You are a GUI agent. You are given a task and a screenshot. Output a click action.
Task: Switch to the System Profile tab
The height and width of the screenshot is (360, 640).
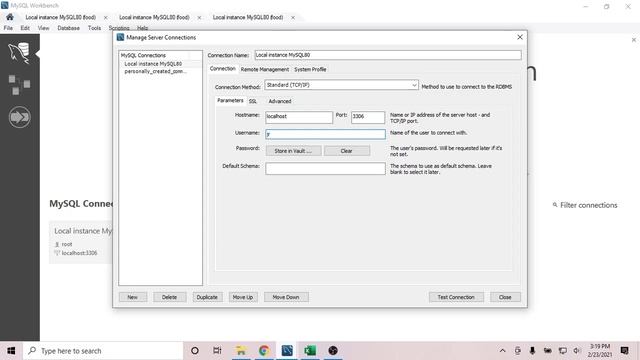310,69
